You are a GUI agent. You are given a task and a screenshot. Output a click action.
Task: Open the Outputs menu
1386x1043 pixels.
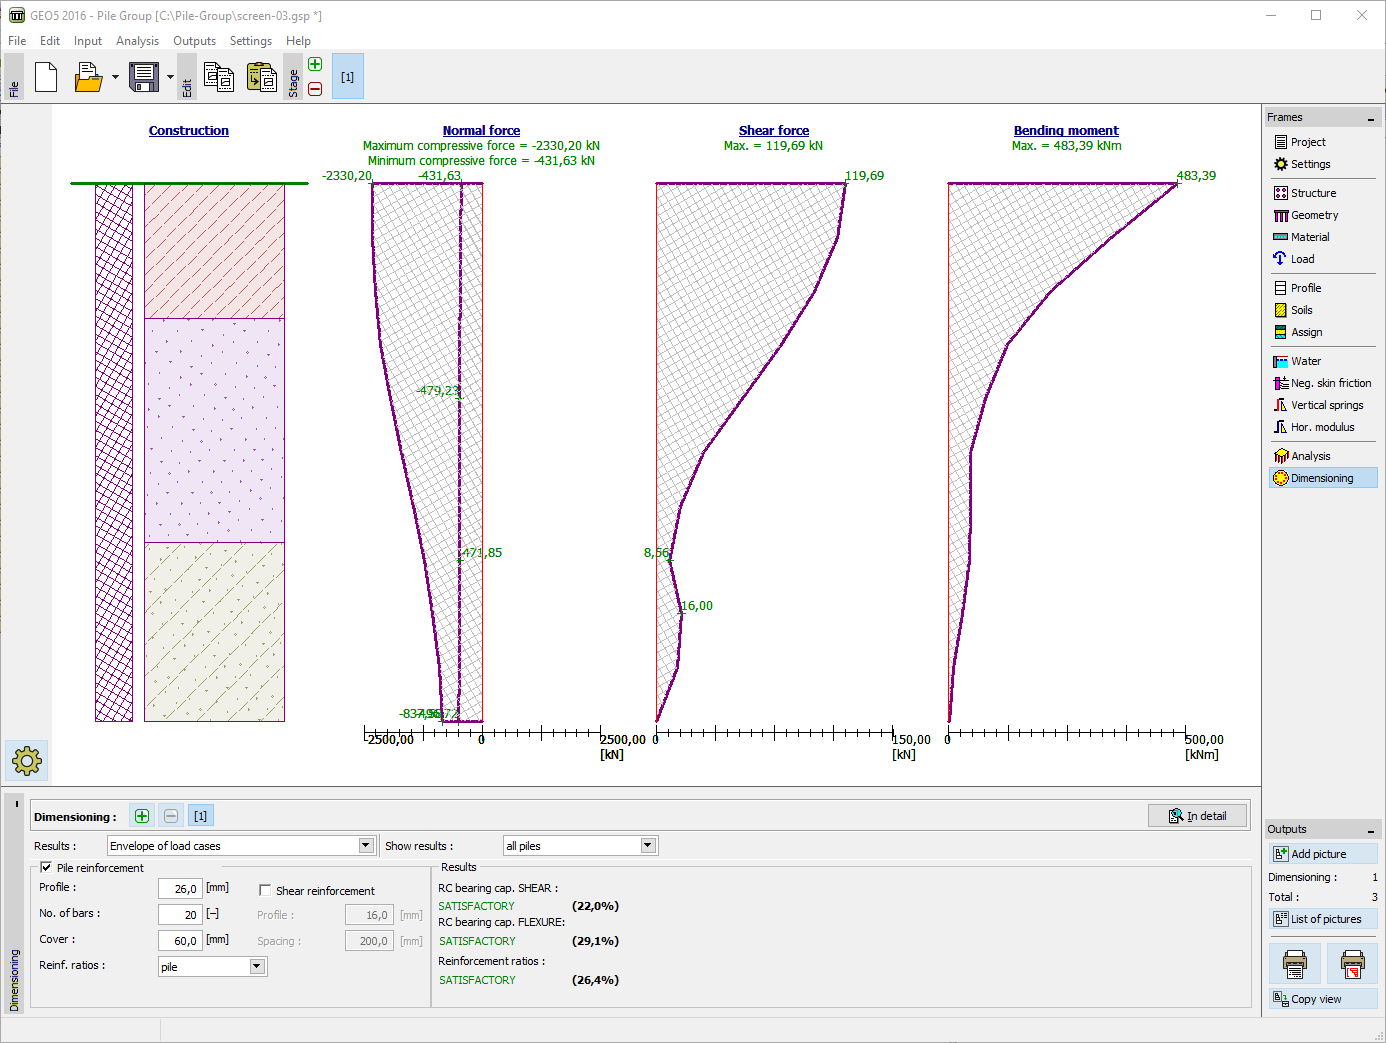point(194,40)
